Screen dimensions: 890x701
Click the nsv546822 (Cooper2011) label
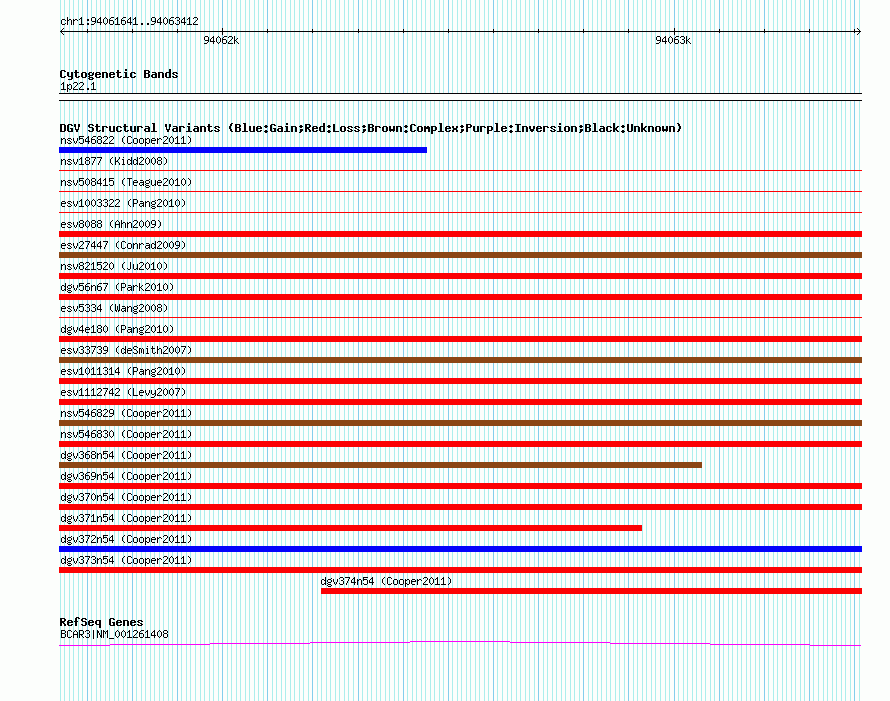126,140
